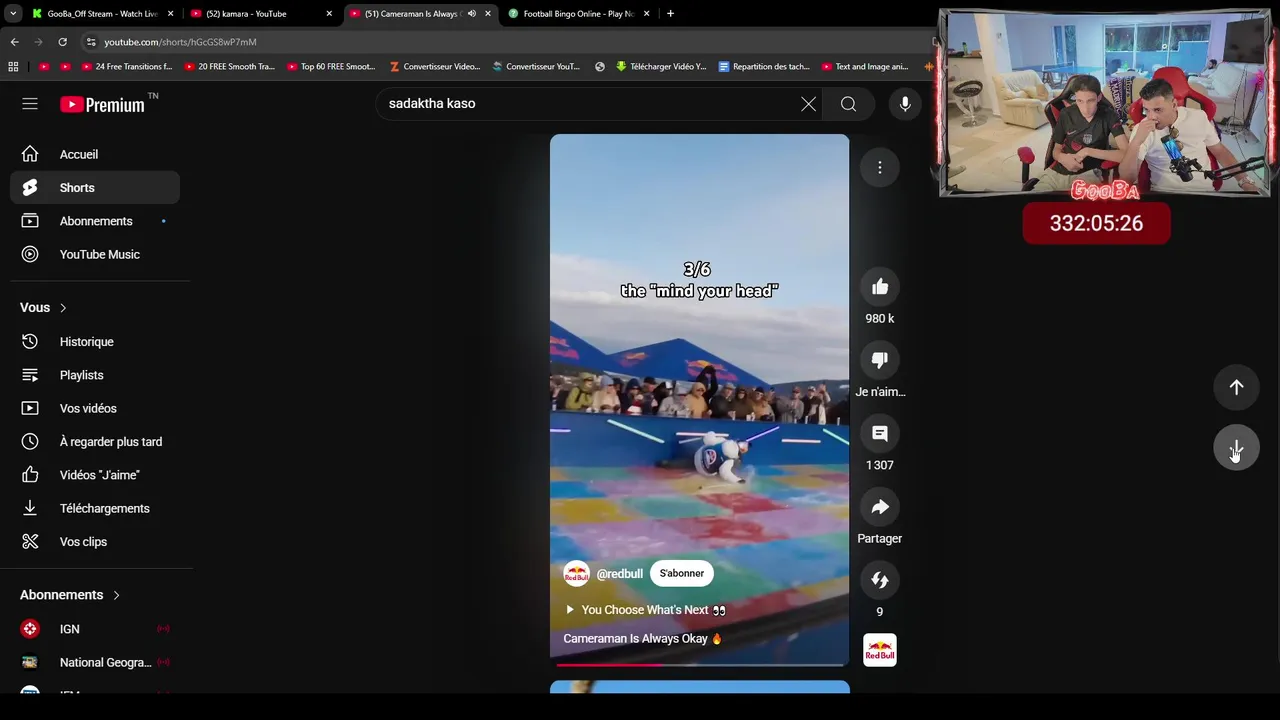Dislike the Short with thumbs down
The width and height of the screenshot is (1280, 720).
[x=880, y=361]
